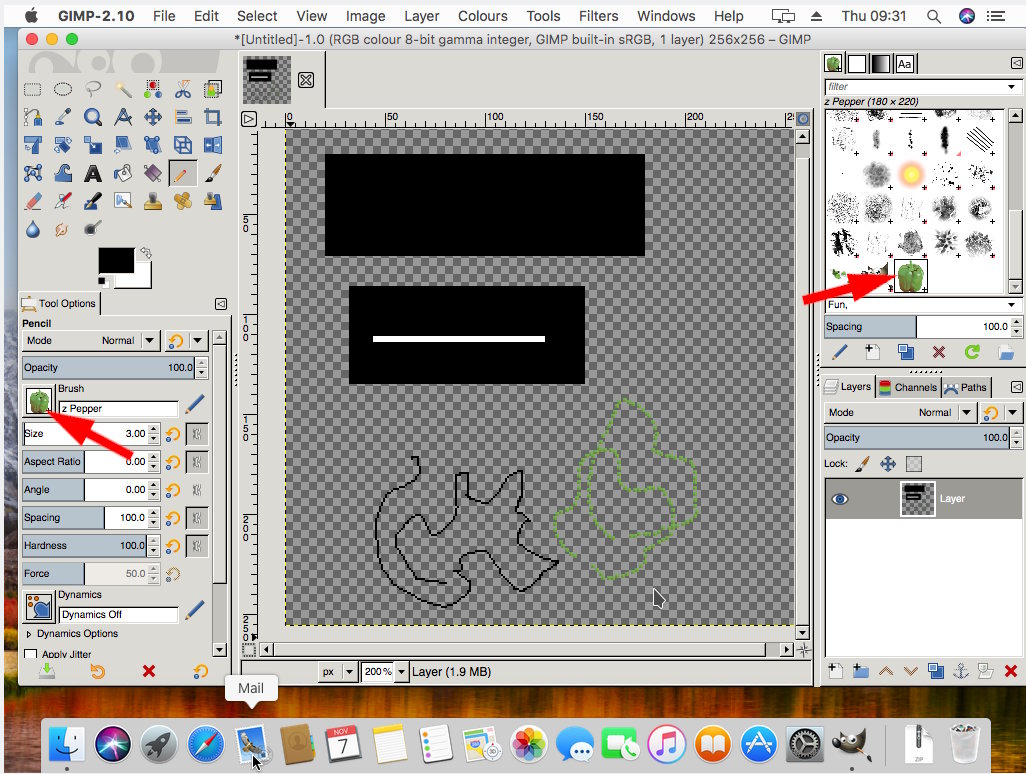The height and width of the screenshot is (774, 1026).
Task: Open the Tool Options tab menu
Action: [x=221, y=304]
